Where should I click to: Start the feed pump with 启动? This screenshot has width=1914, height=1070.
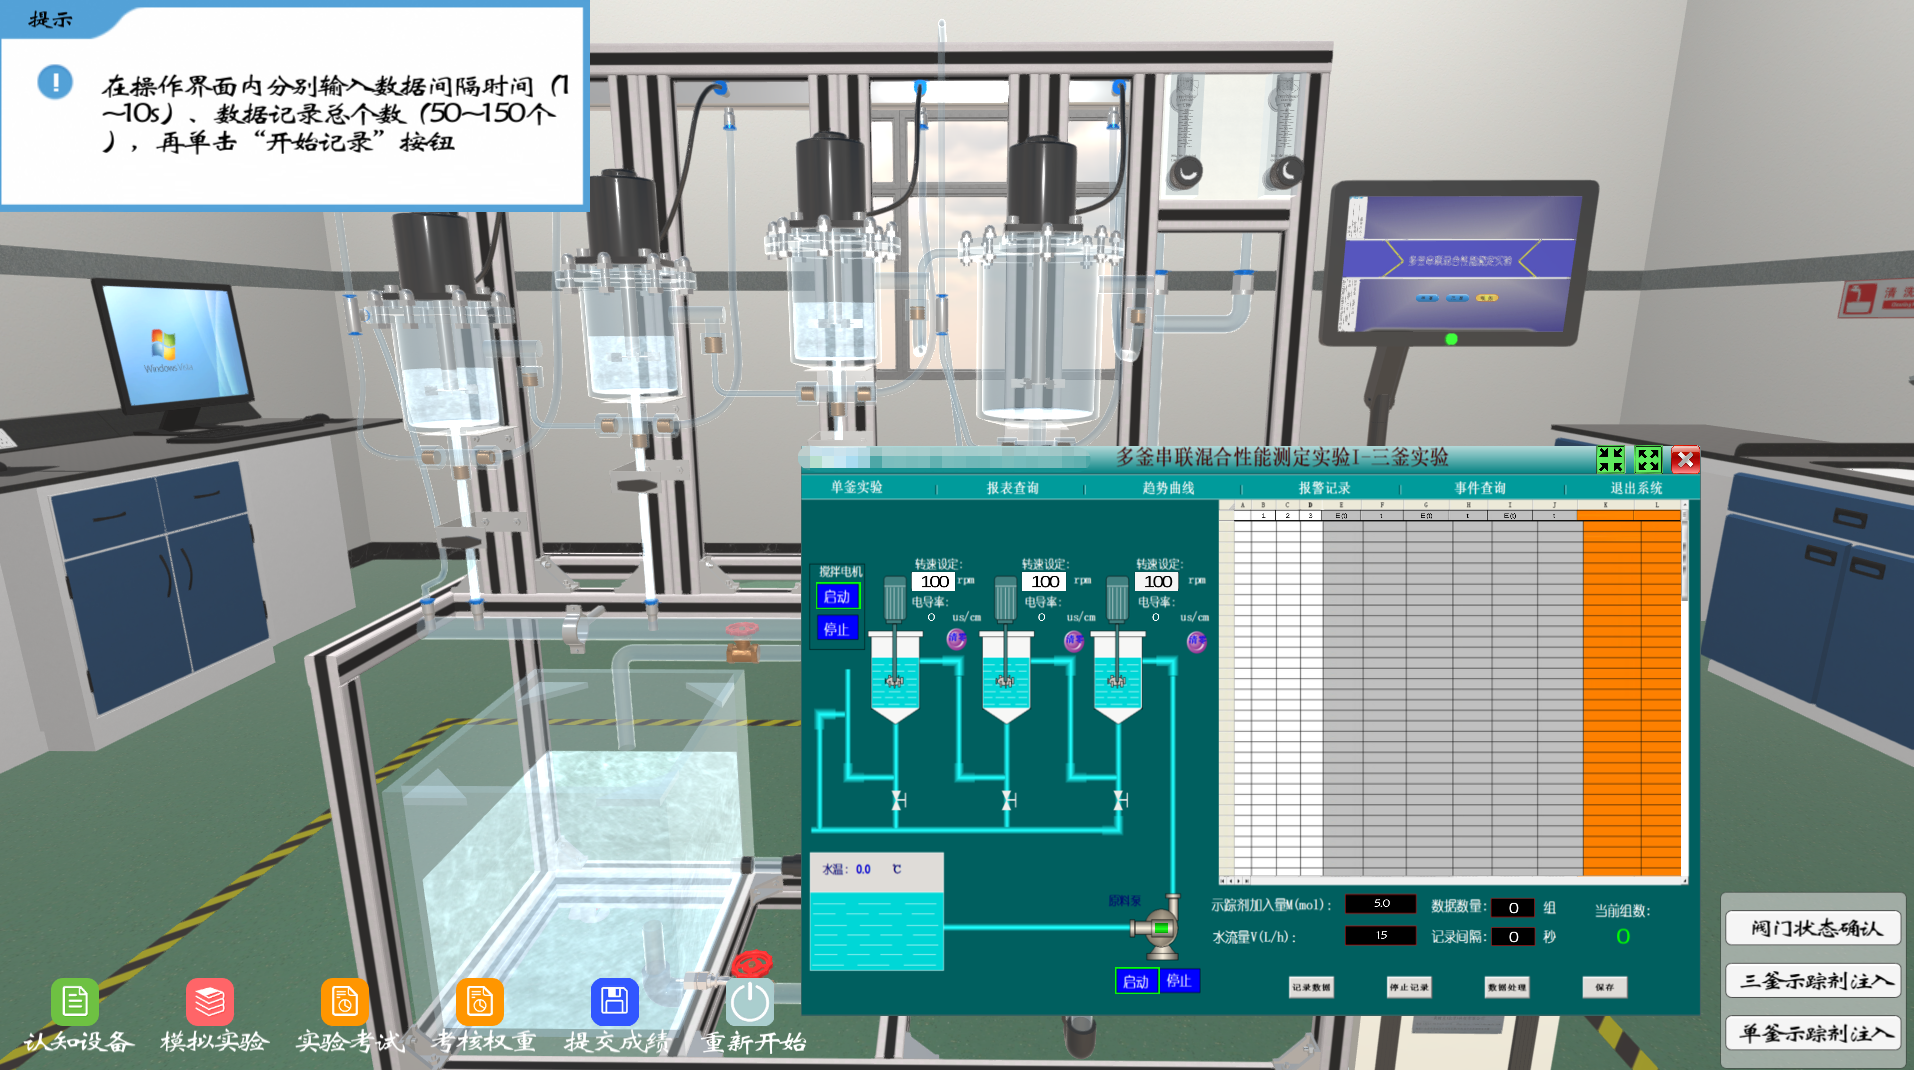point(1136,981)
